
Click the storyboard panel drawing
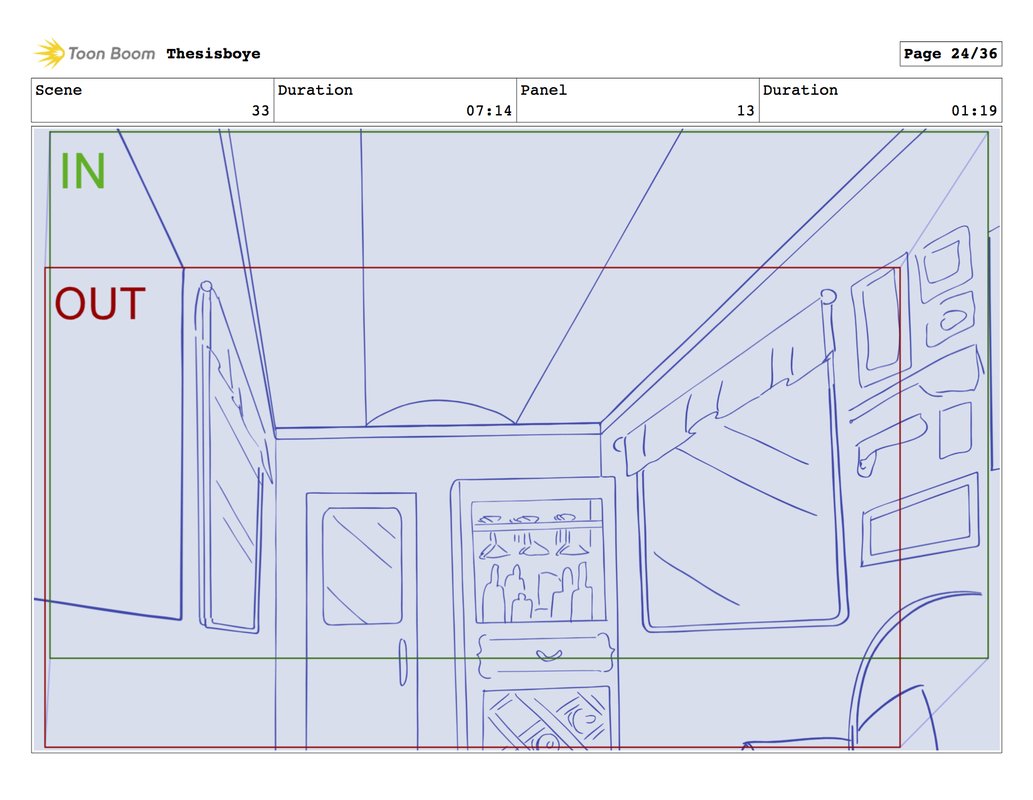(x=516, y=440)
